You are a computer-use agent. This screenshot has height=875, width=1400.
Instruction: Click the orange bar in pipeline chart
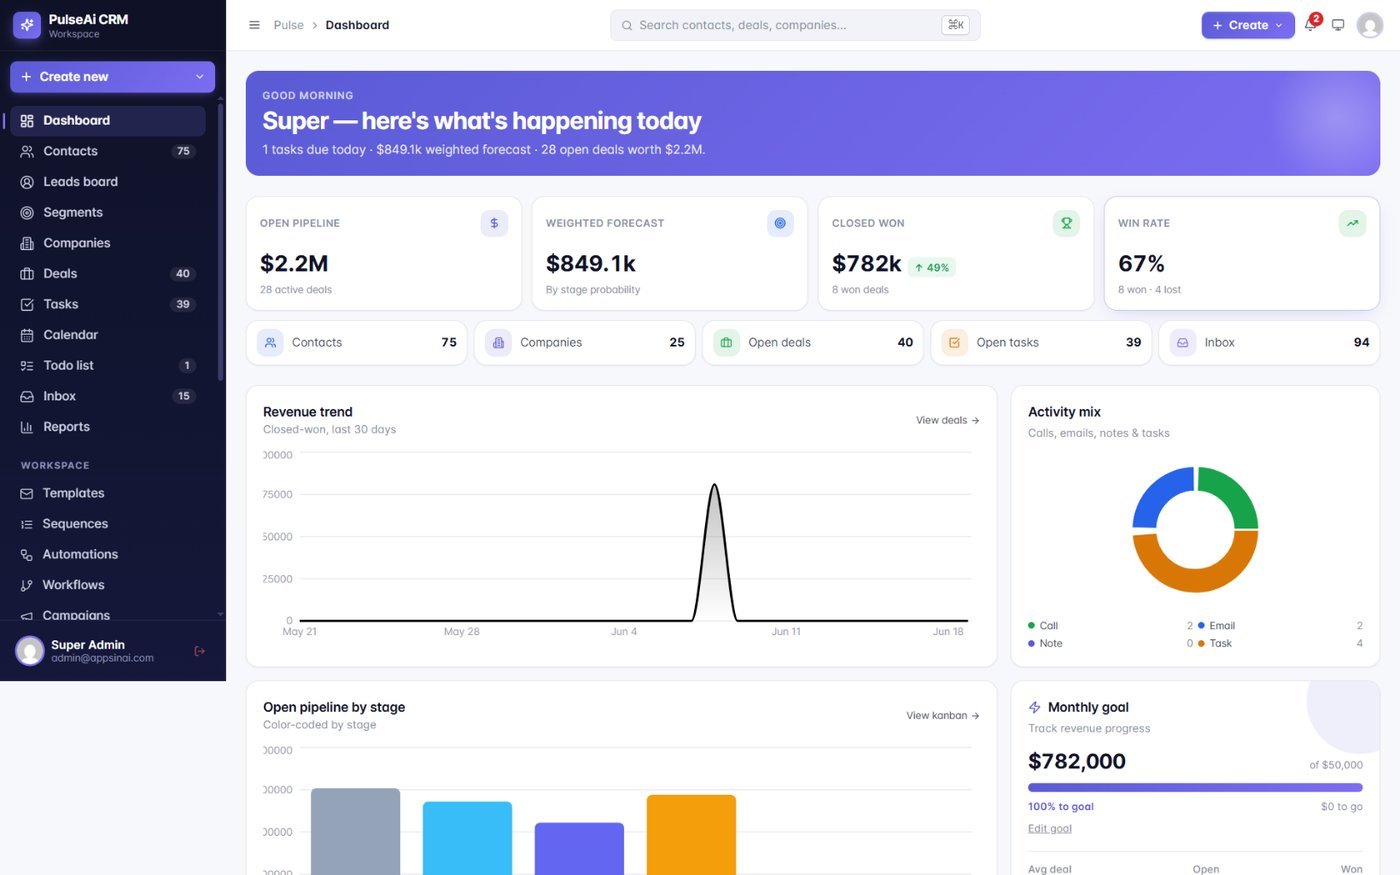pos(691,835)
